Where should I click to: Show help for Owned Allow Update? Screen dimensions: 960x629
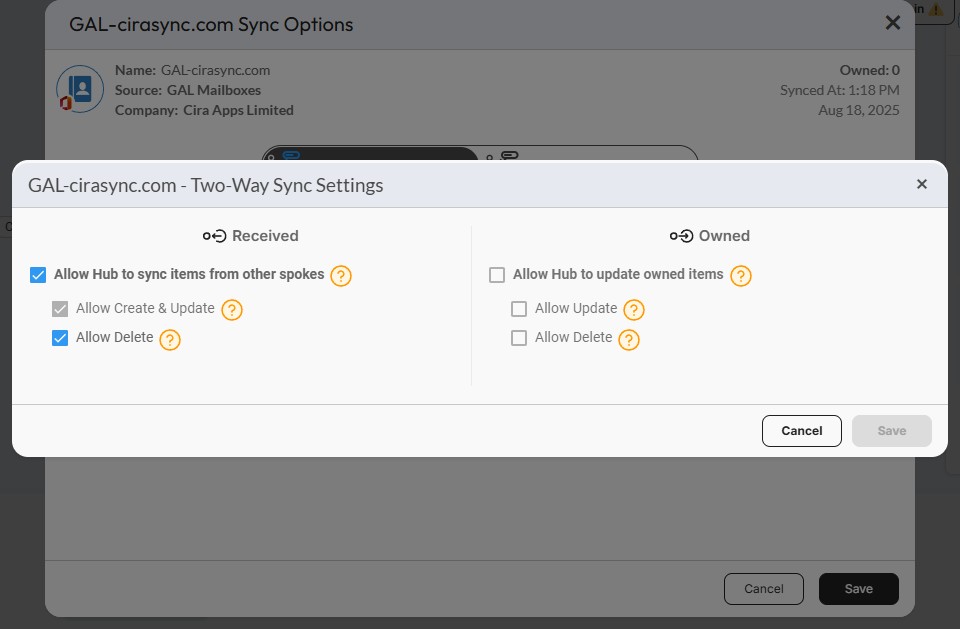point(634,310)
